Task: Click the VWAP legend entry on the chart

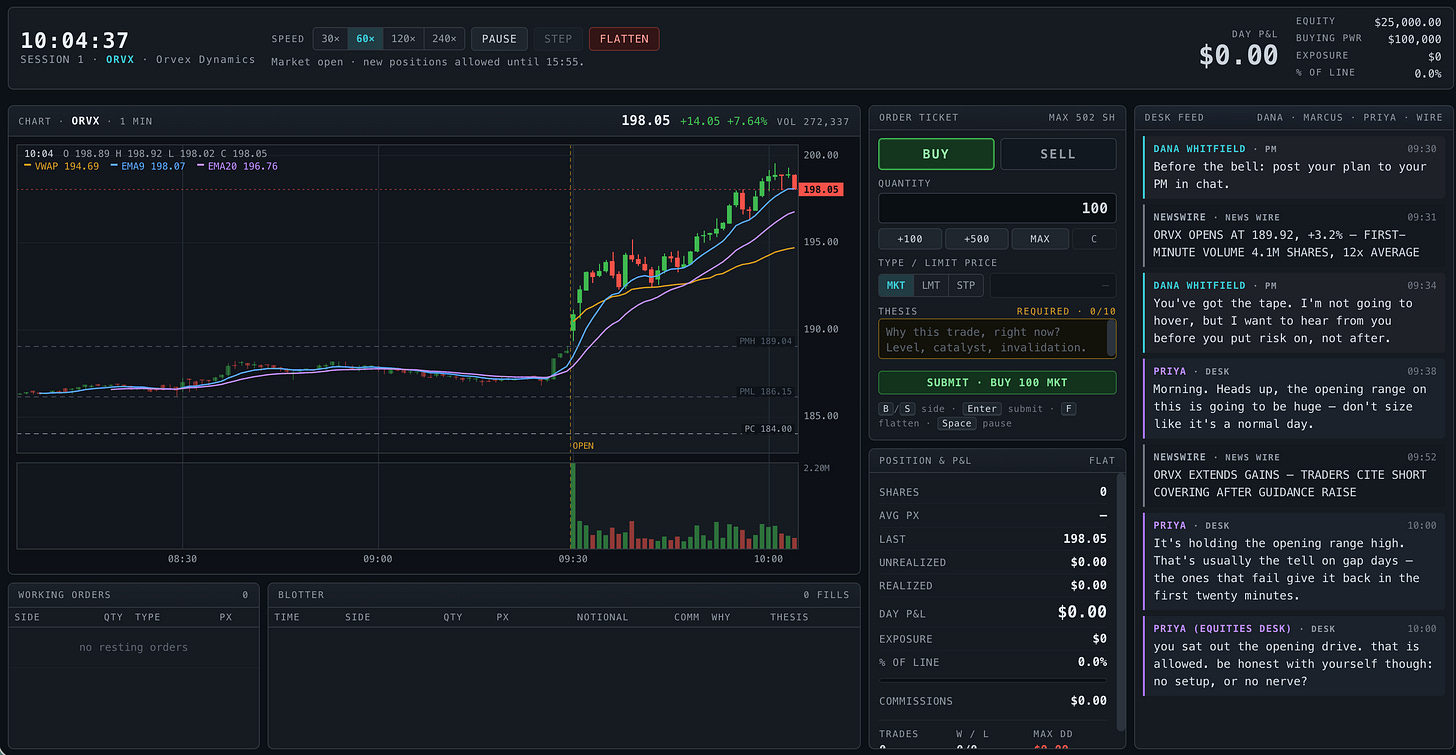Action: coord(61,166)
